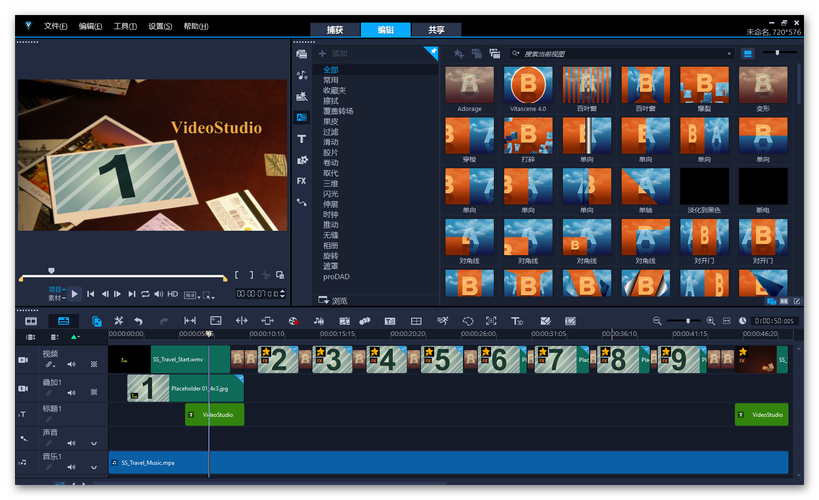
Task: Open the search options magnifier dropdown
Action: coord(516,53)
